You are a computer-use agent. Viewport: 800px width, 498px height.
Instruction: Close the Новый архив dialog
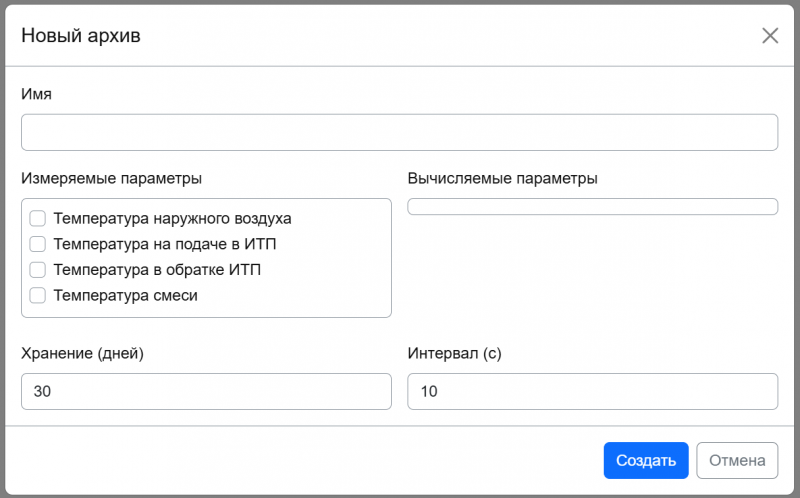pos(769,36)
